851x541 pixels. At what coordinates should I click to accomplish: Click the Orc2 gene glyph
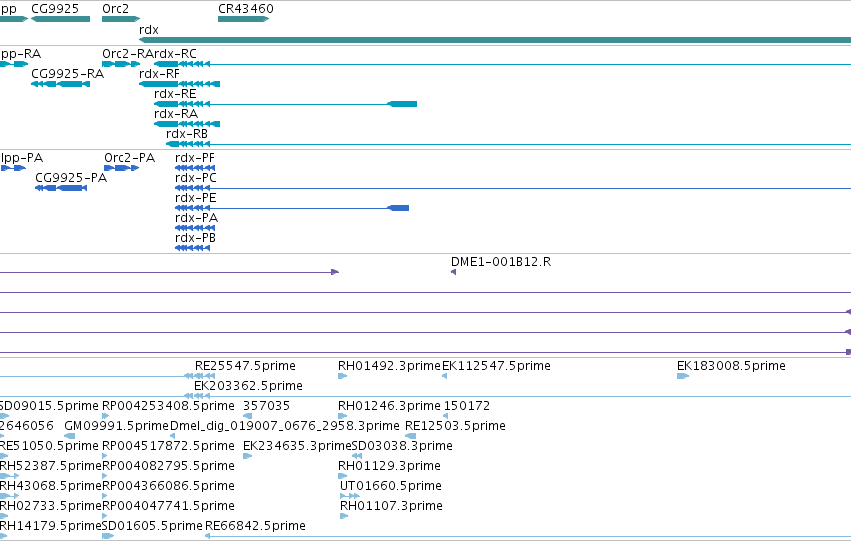121,19
